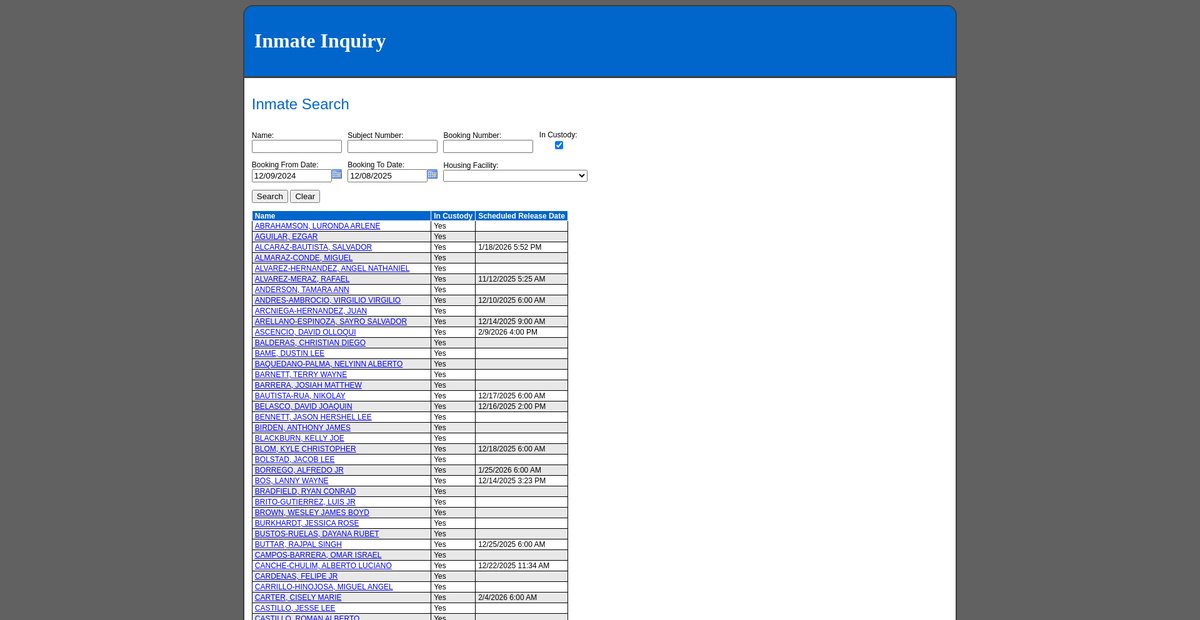Open BLOM, KYLE CHRISTOPHER link
1200x620 pixels.
click(x=305, y=449)
